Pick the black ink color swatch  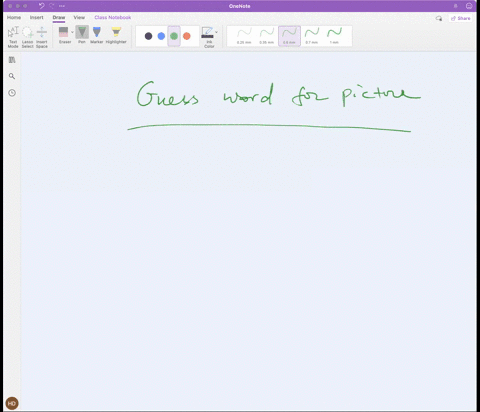149,36
